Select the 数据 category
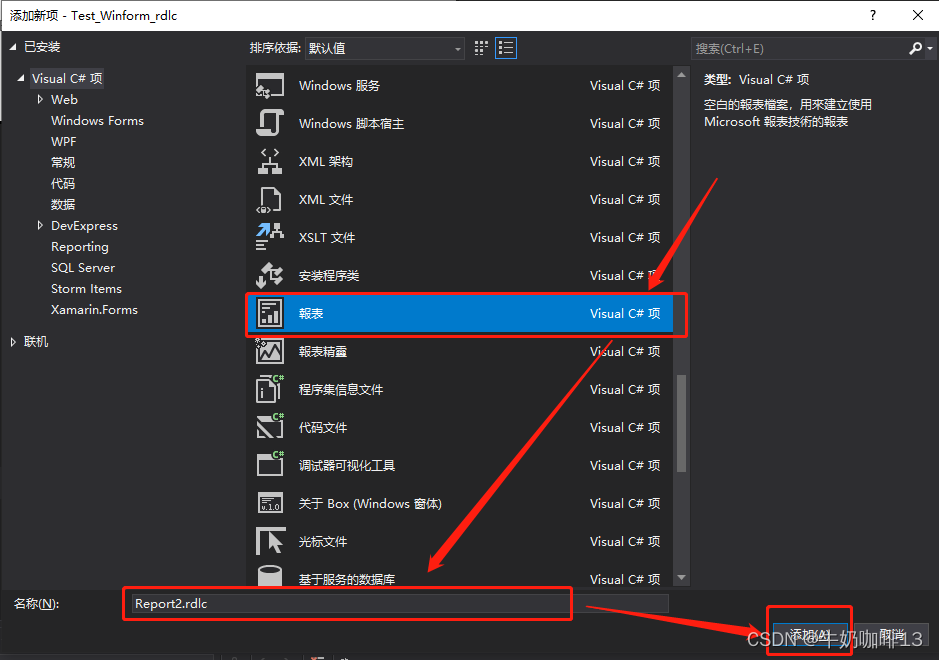 click(x=63, y=205)
